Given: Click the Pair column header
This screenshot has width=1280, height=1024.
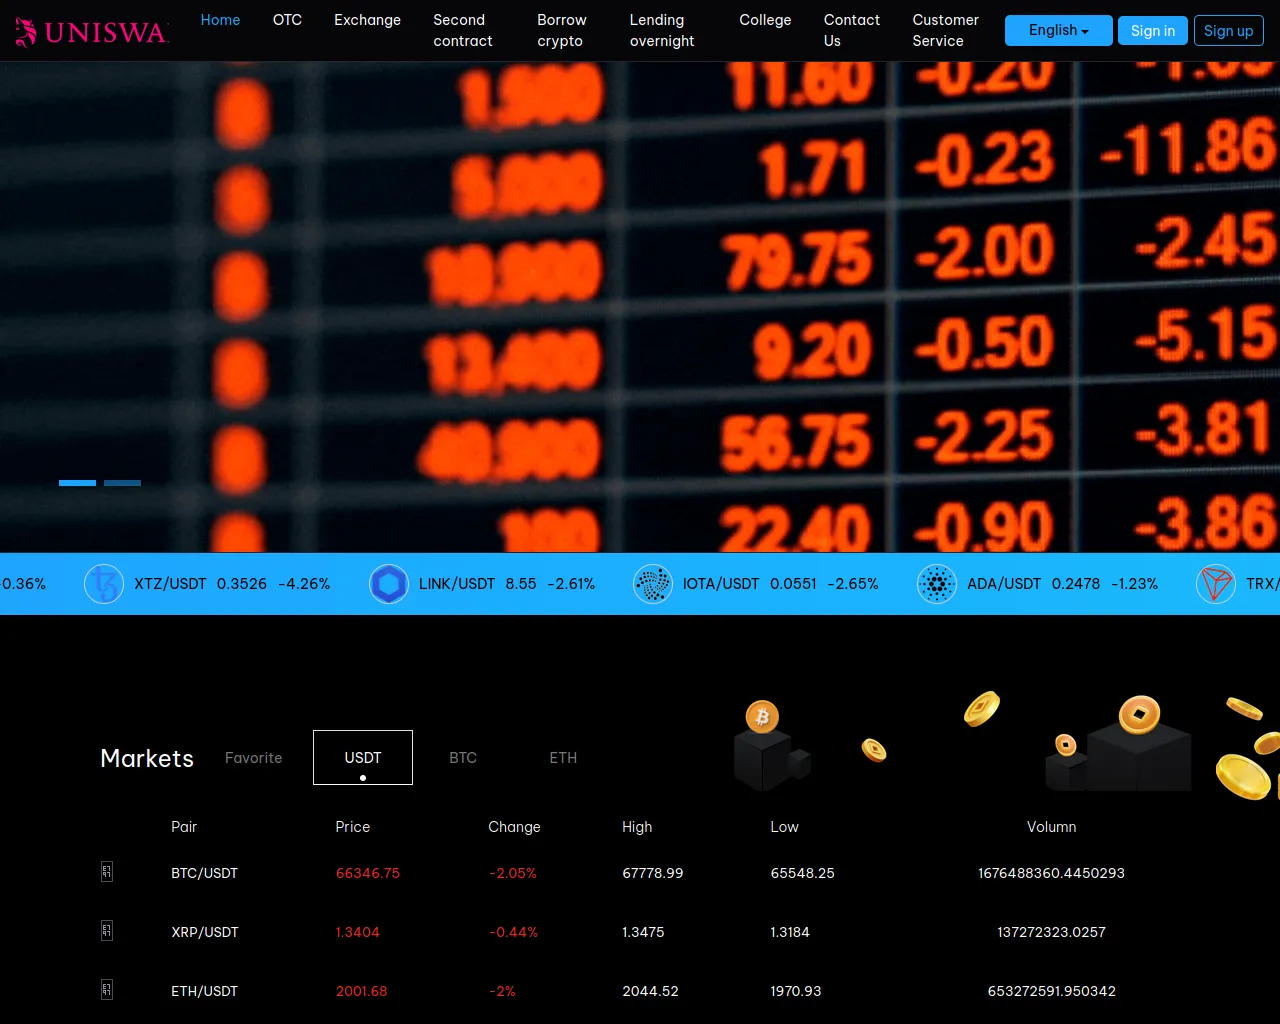Looking at the screenshot, I should (184, 827).
